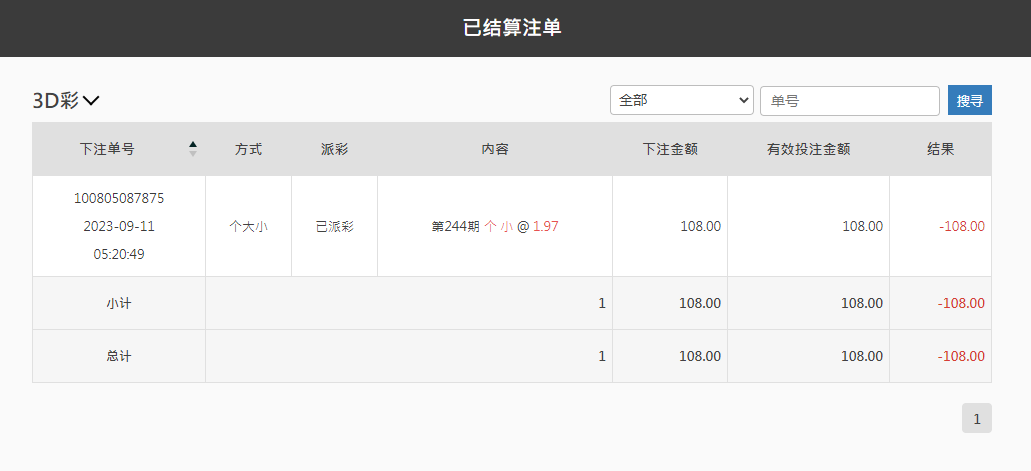Open the 全部 filter dropdown
The height and width of the screenshot is (471, 1031).
(x=681, y=101)
